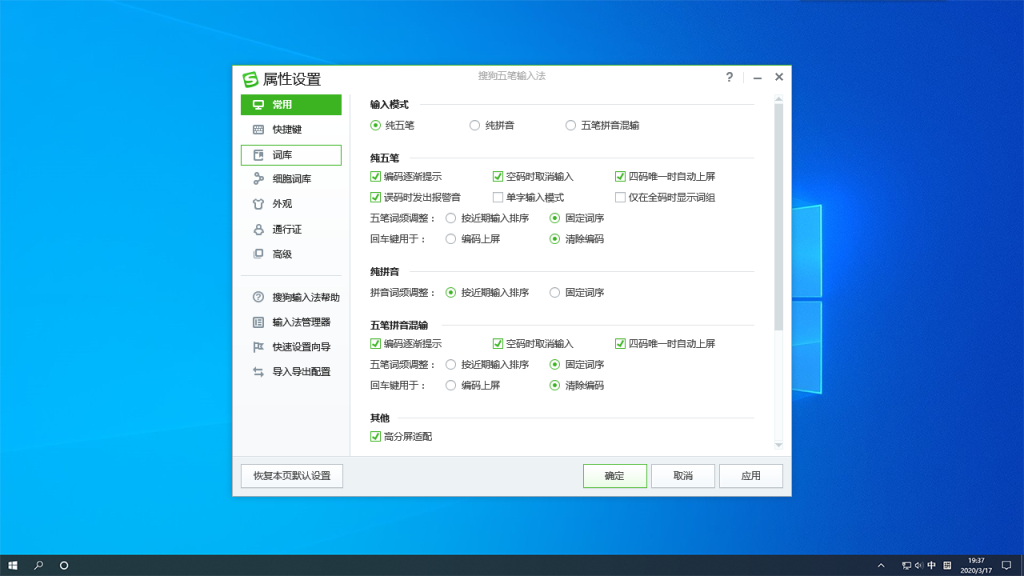Viewport: 1024px width, 576px height.
Task: Cancel changes with 取消 button
Action: (x=682, y=476)
